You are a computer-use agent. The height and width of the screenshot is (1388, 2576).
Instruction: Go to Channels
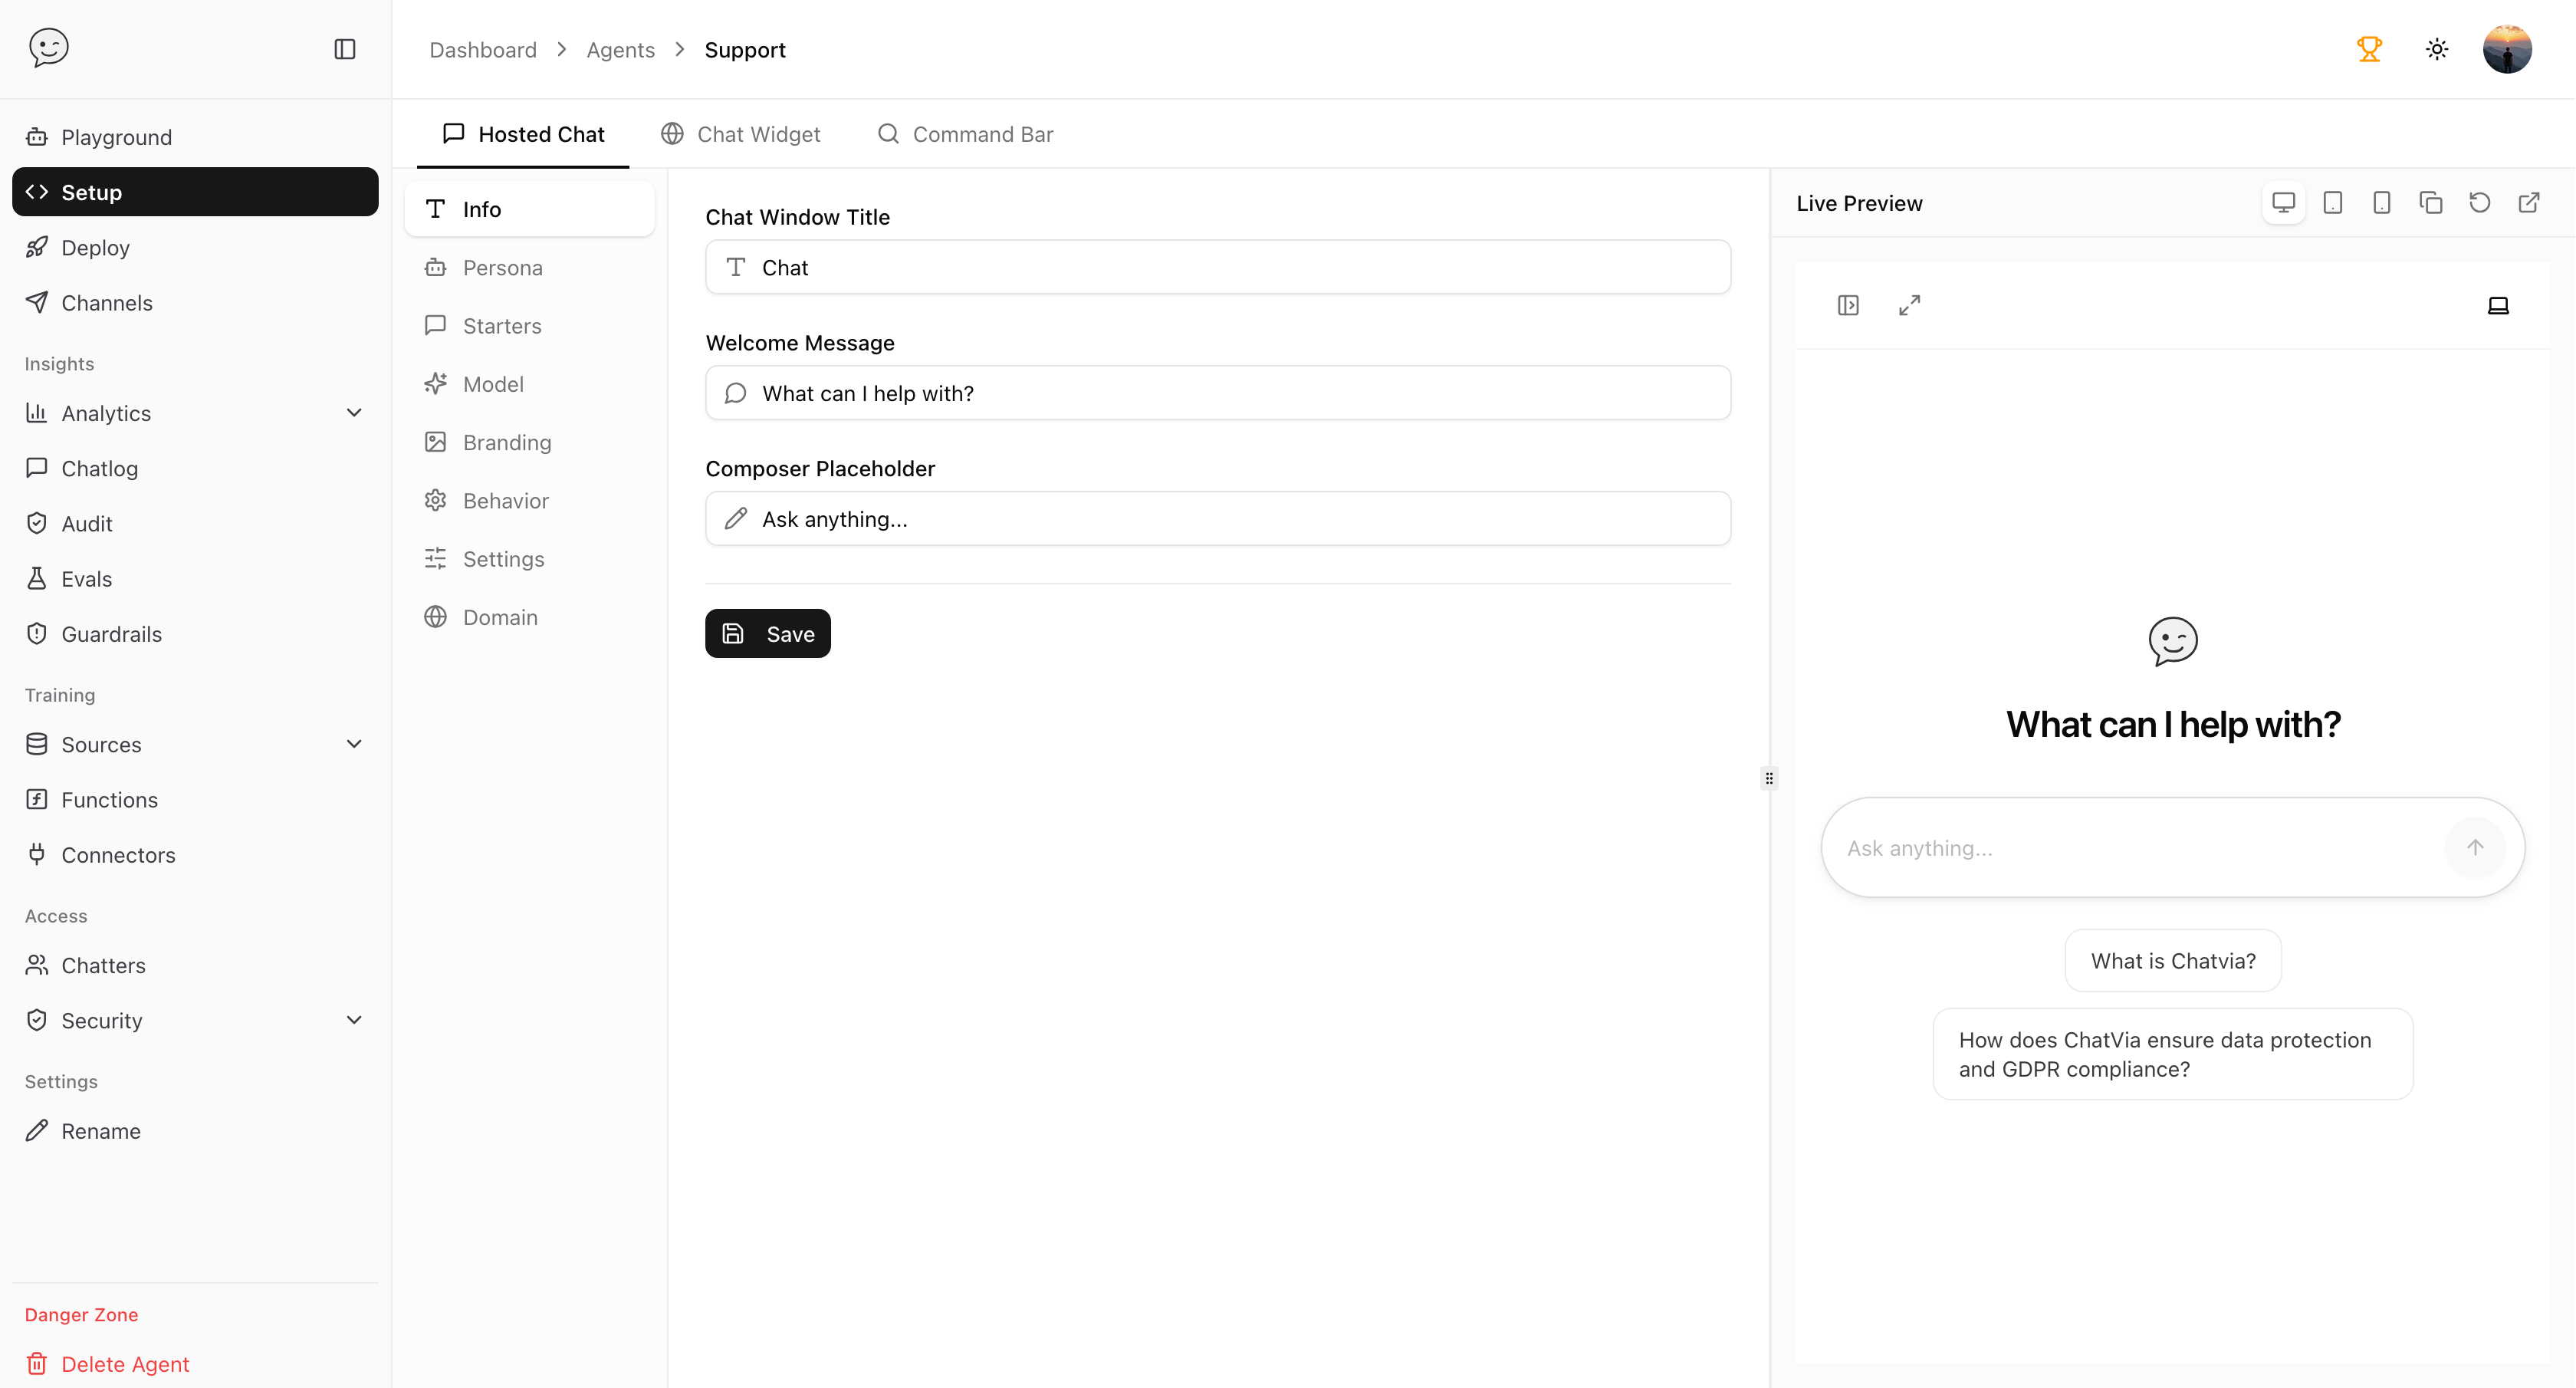coord(195,303)
